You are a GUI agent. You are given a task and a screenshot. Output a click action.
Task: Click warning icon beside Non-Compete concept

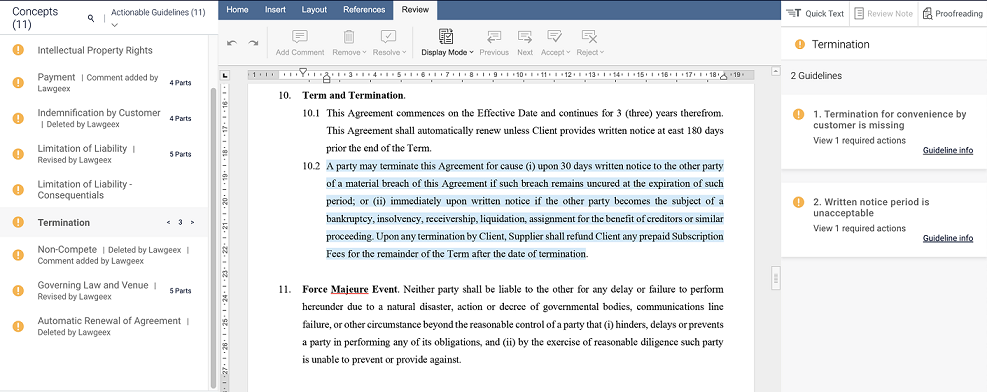(18, 255)
